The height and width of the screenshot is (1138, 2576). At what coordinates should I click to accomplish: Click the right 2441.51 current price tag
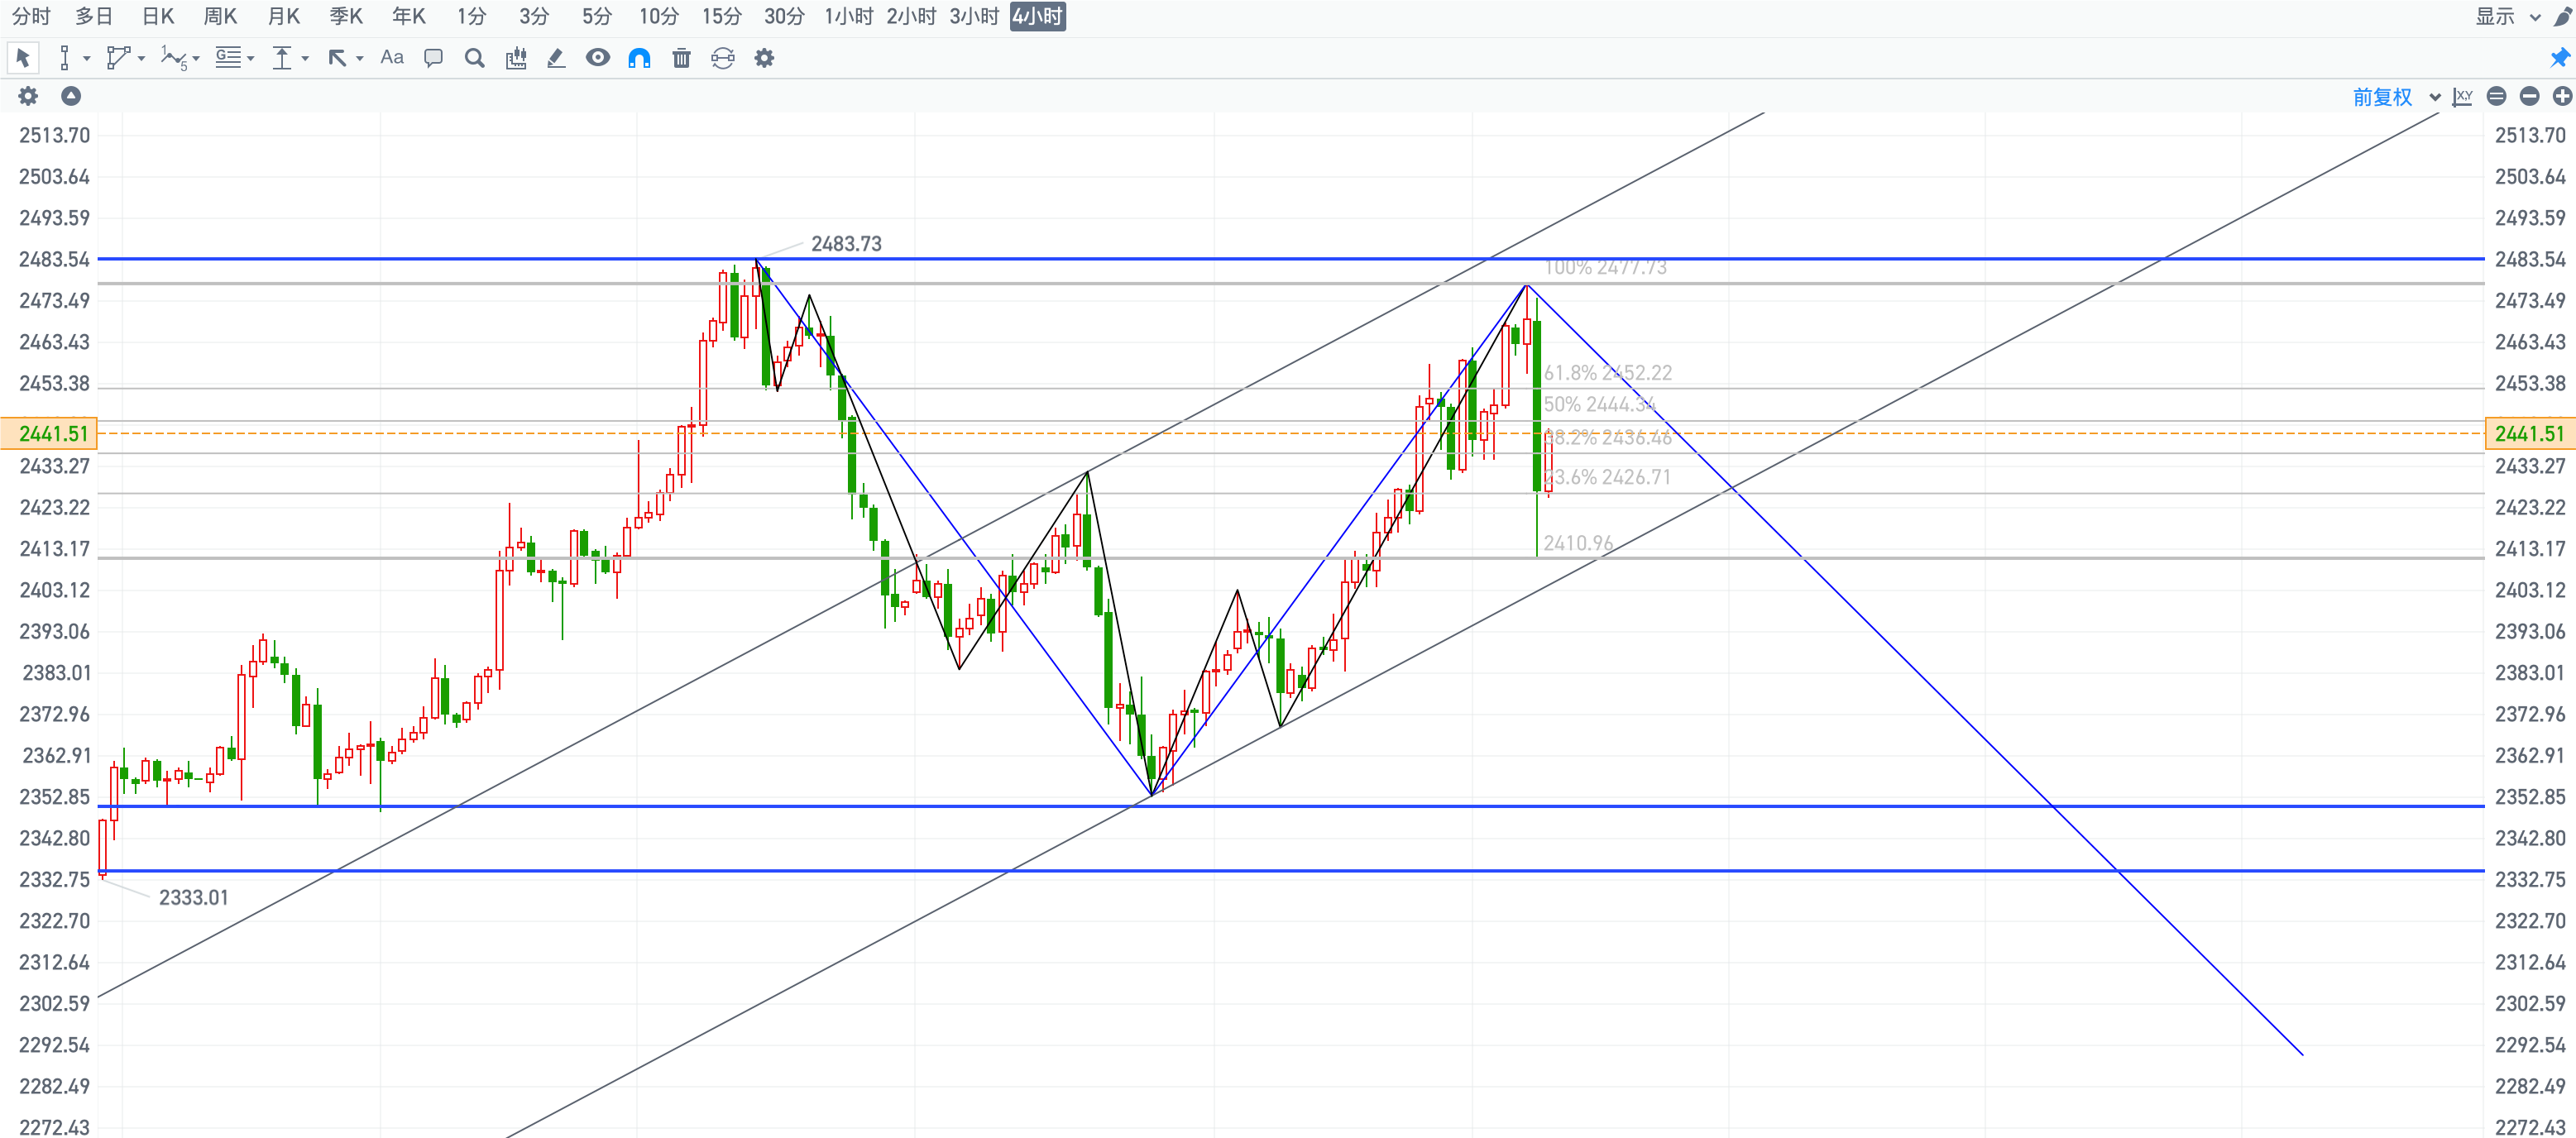click(x=2530, y=433)
